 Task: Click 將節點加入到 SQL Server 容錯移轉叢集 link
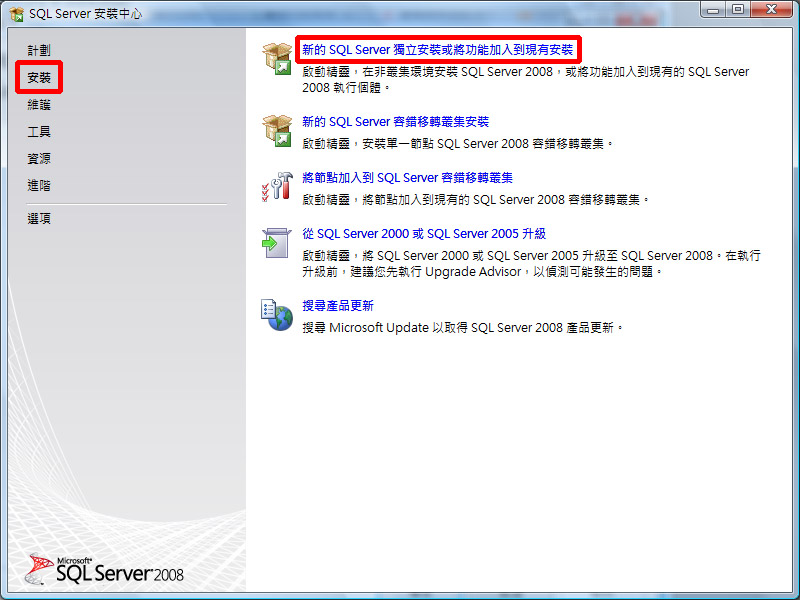(407, 178)
